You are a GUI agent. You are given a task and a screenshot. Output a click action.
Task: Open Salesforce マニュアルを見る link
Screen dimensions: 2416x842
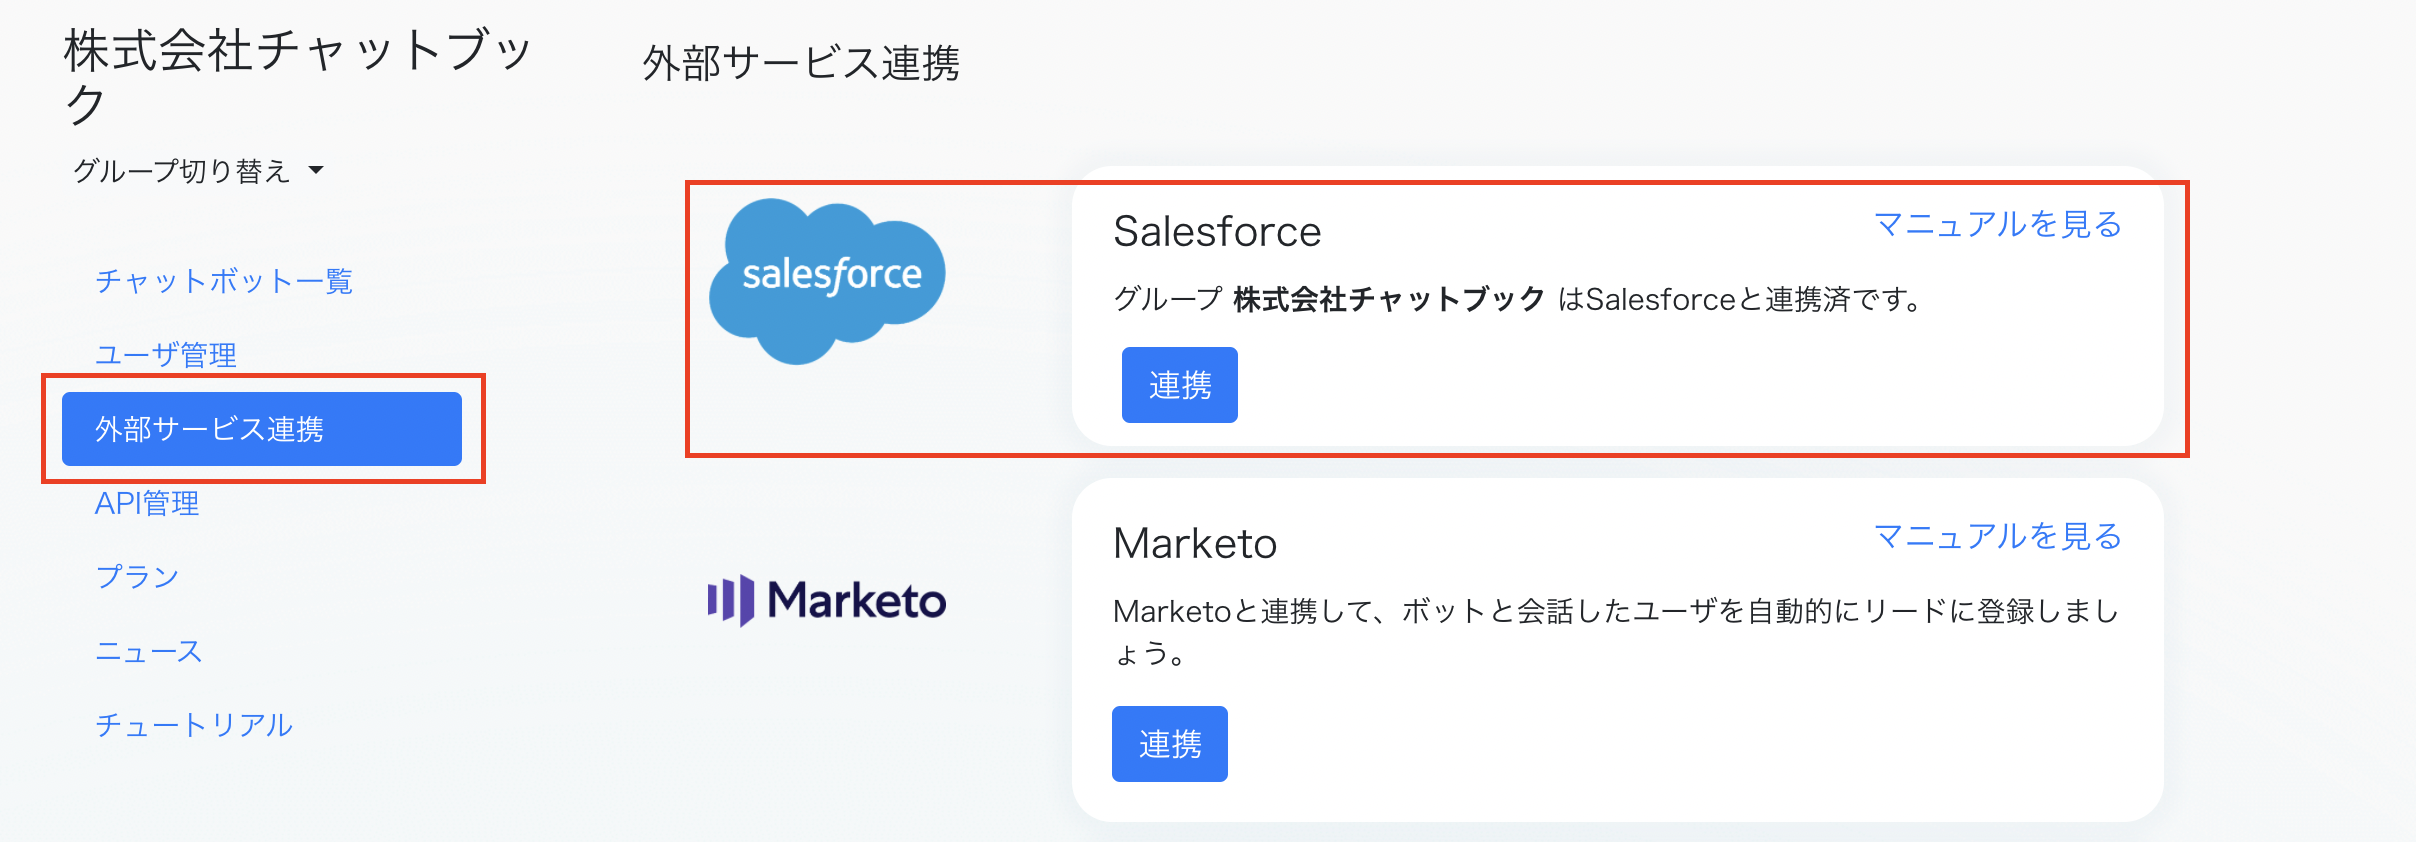click(1997, 224)
